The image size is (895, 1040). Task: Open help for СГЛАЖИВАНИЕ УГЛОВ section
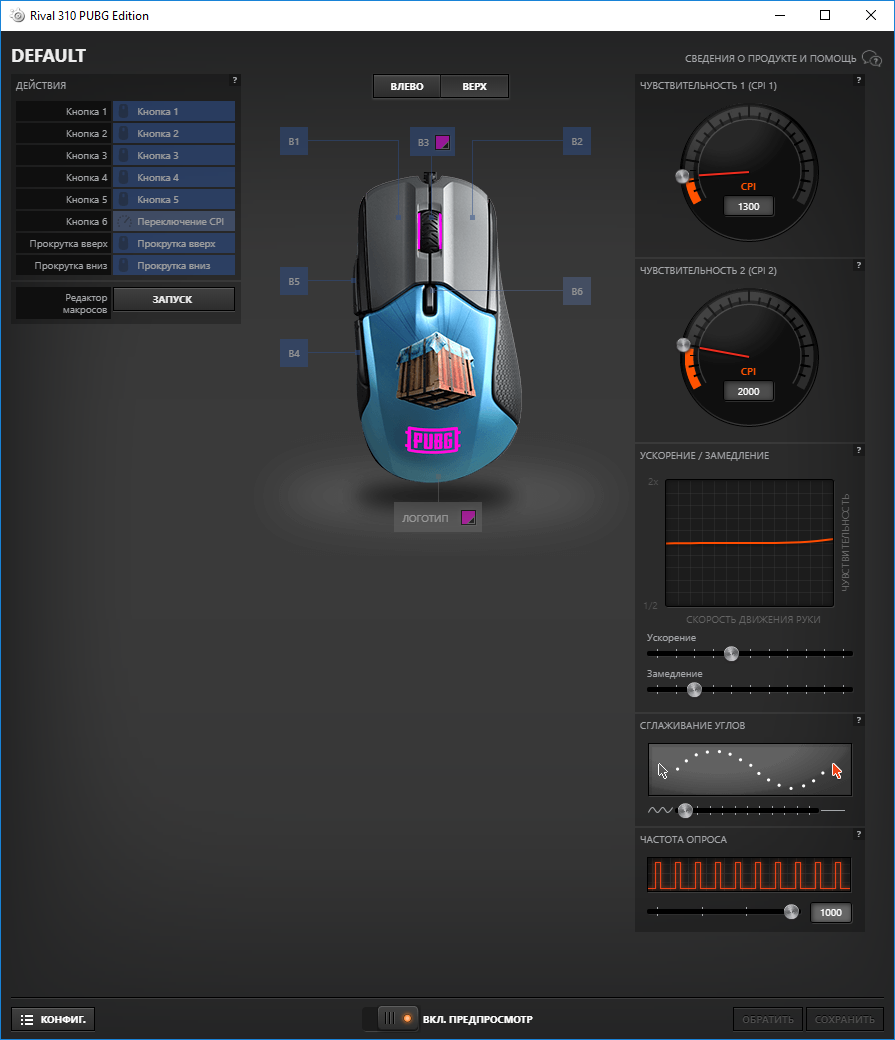(x=859, y=720)
